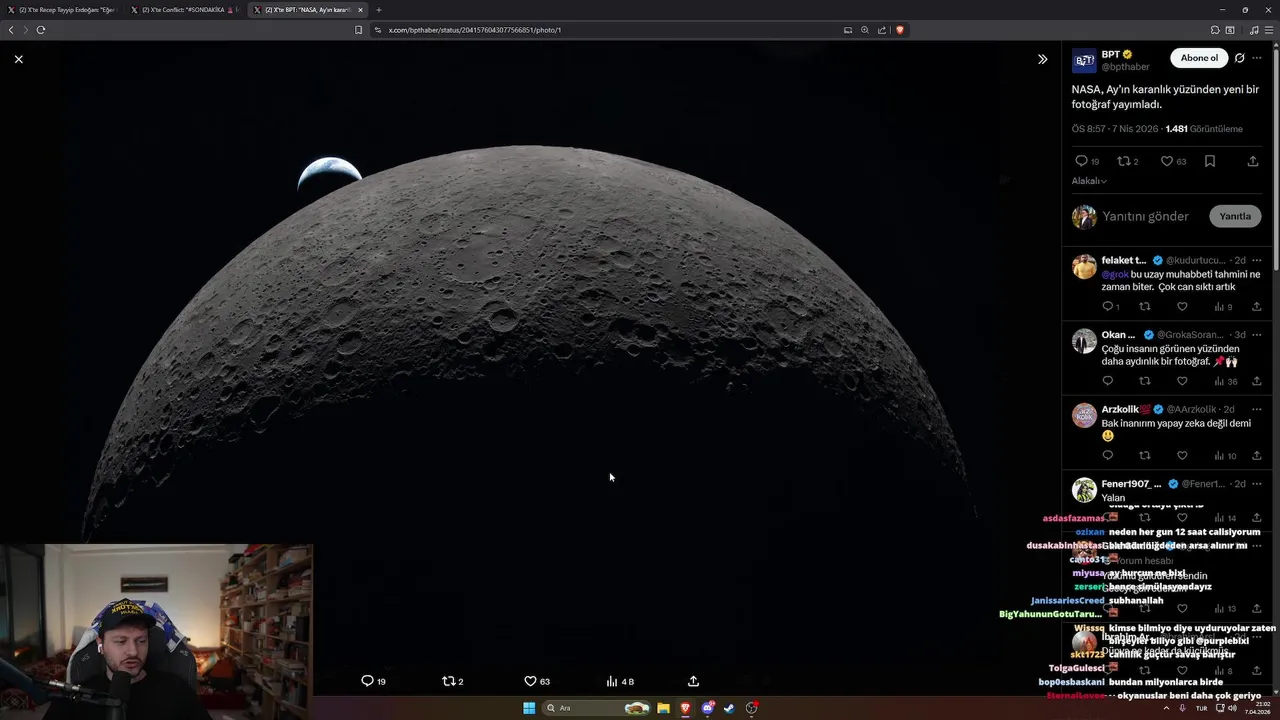Open the three-dot menu on the BPT post

coord(1257,58)
